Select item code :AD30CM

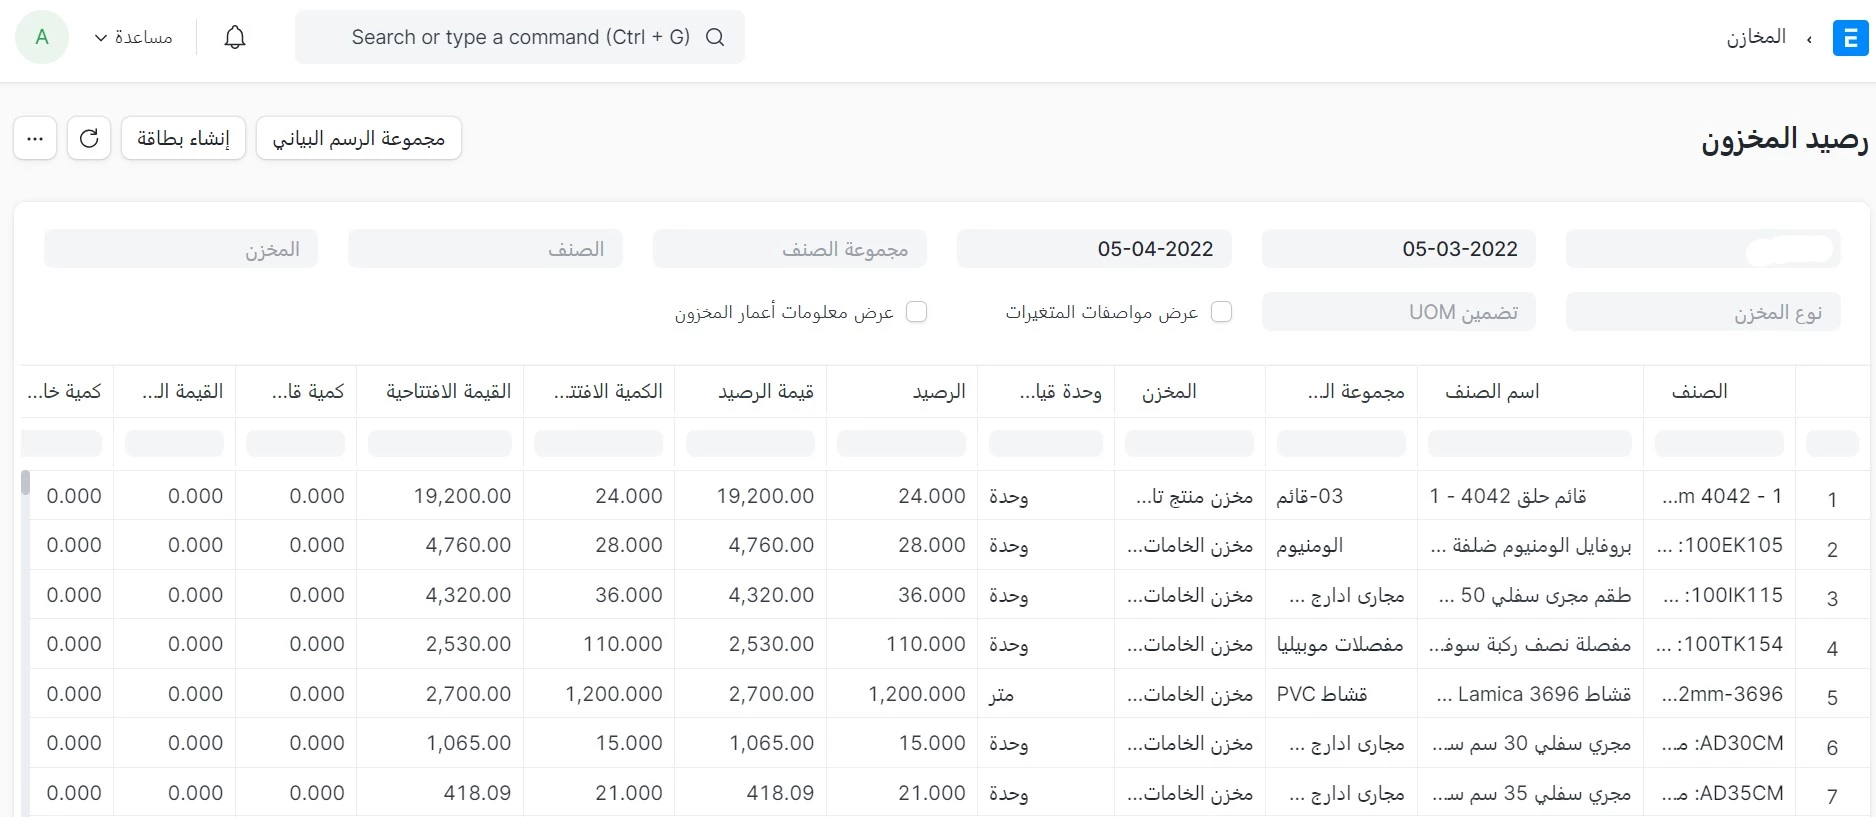click(1719, 743)
